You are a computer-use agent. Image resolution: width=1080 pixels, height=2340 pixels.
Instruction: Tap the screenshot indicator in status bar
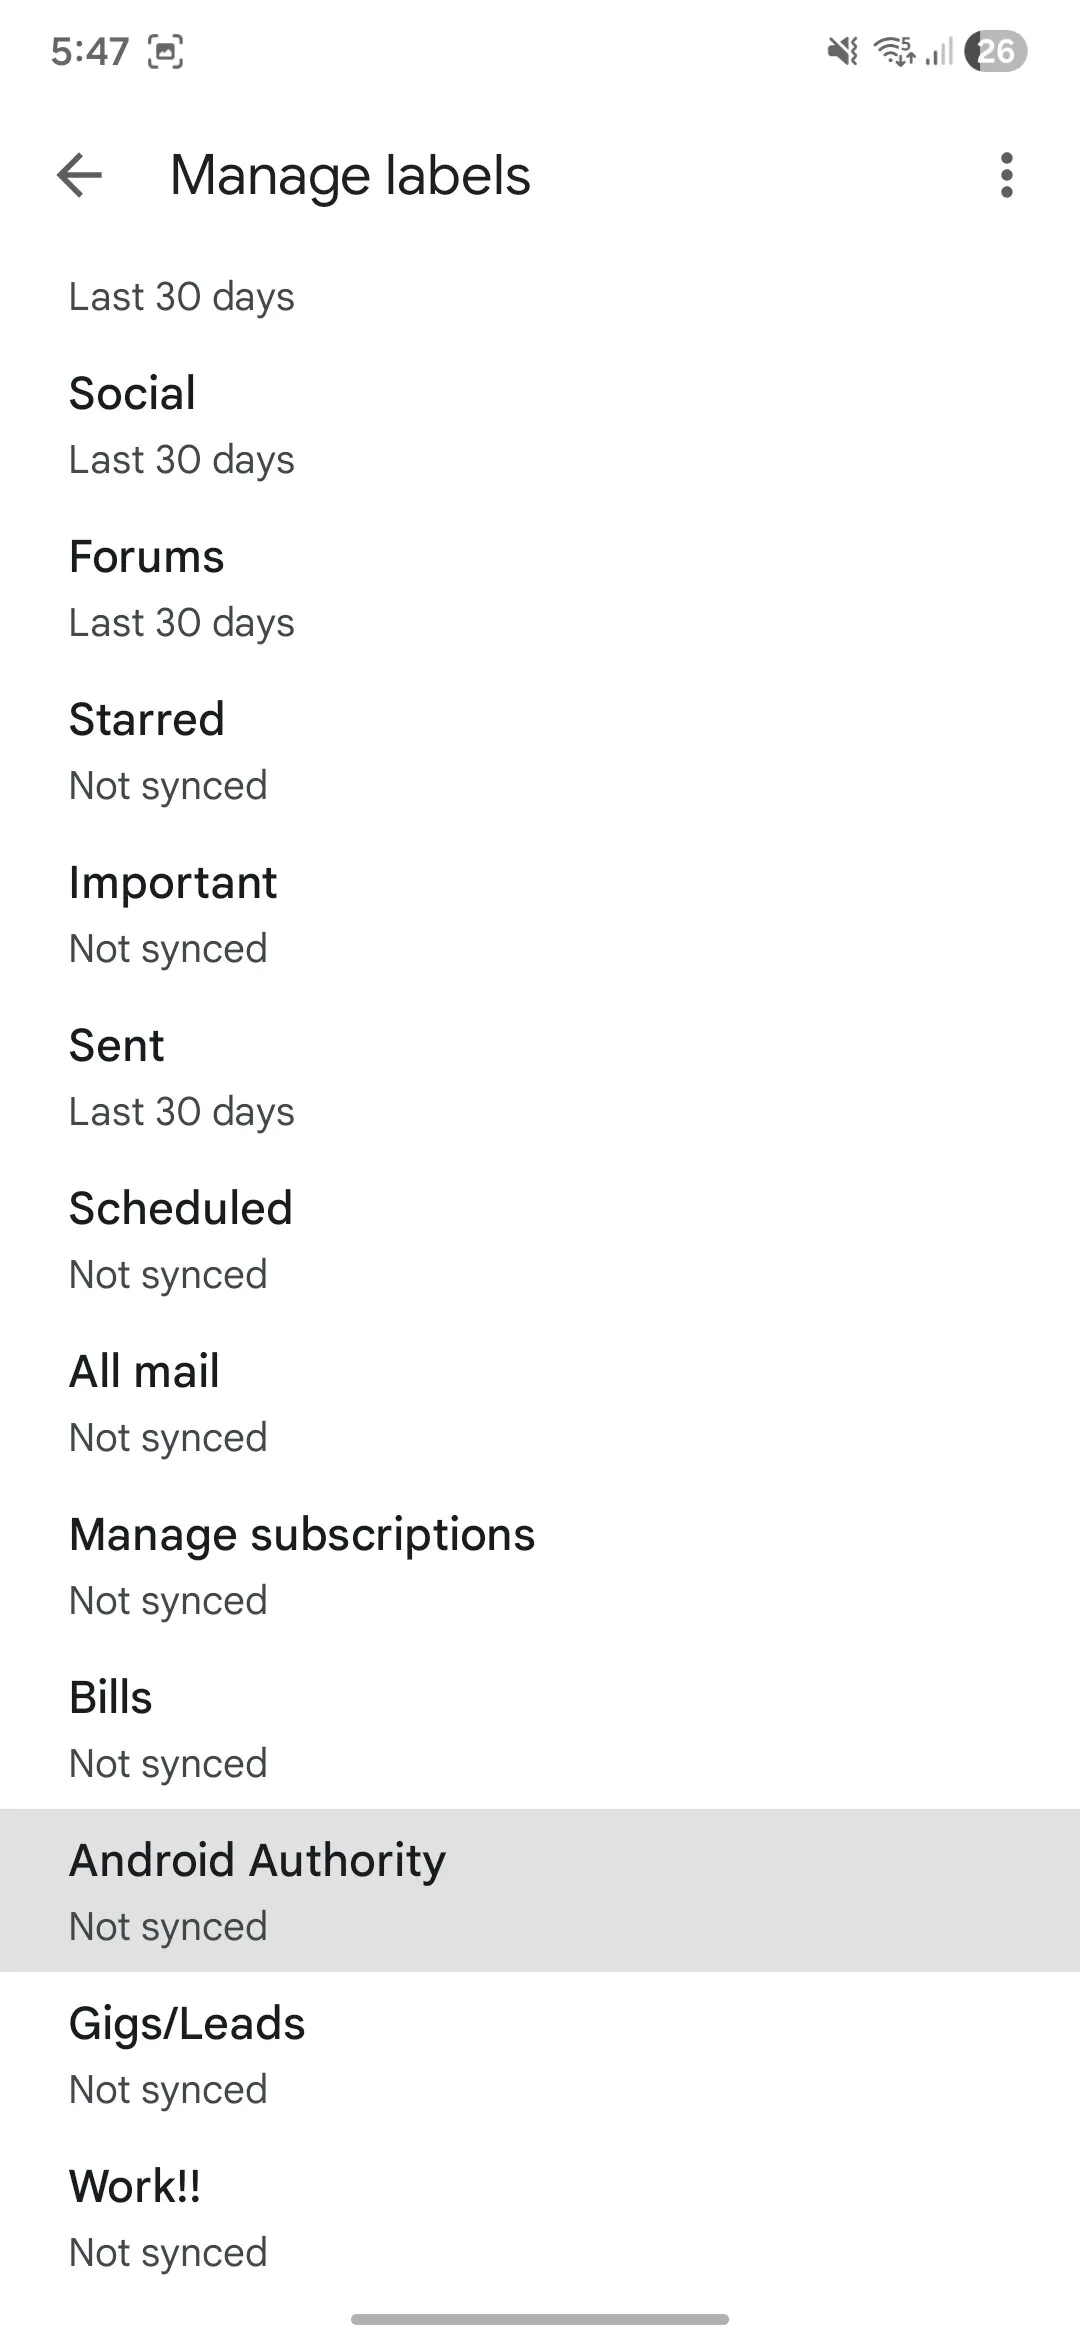click(x=166, y=52)
